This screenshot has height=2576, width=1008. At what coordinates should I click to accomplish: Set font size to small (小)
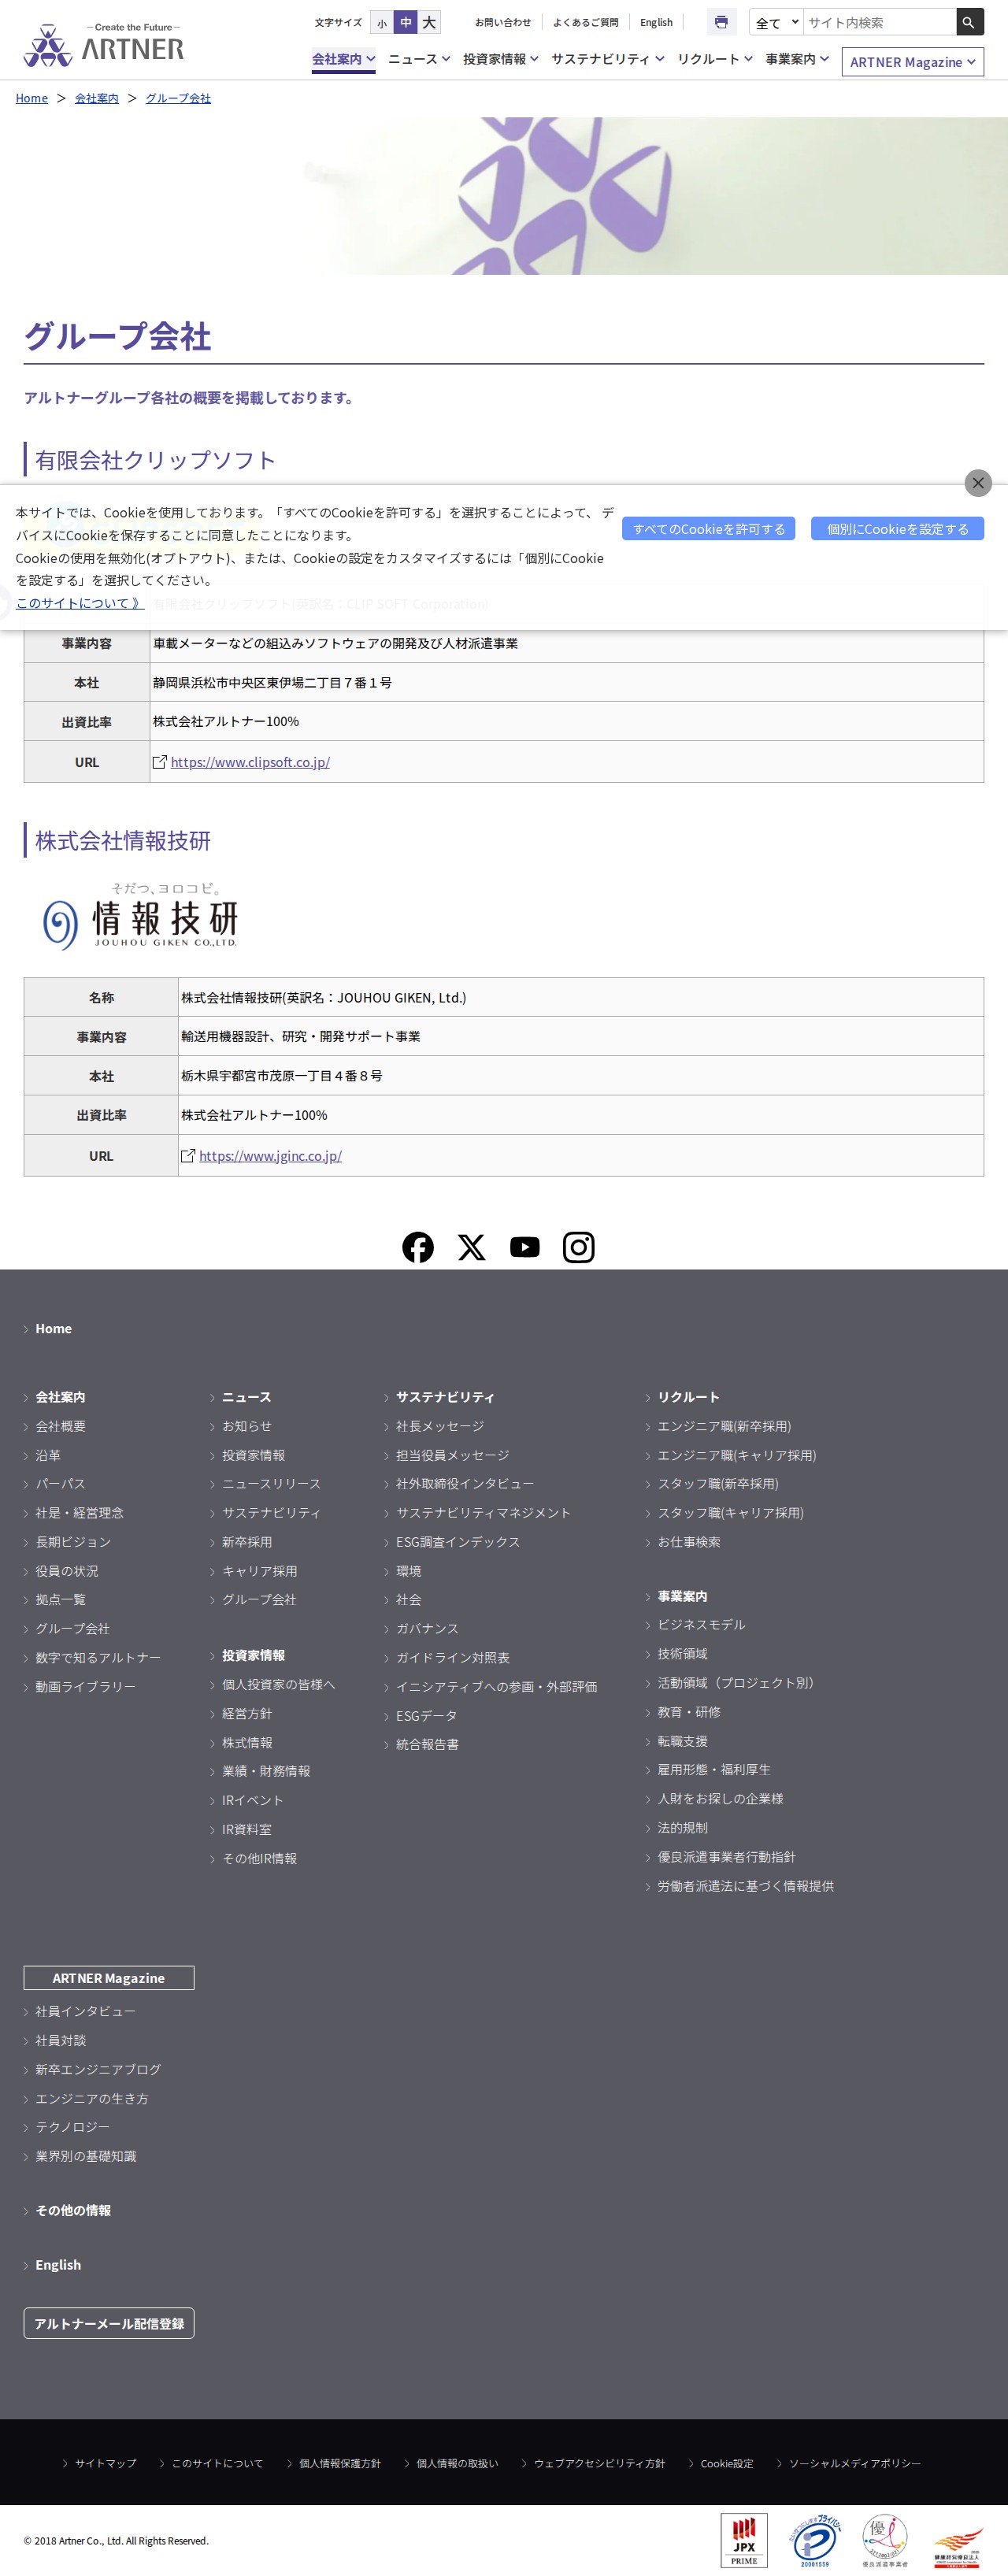coord(381,23)
